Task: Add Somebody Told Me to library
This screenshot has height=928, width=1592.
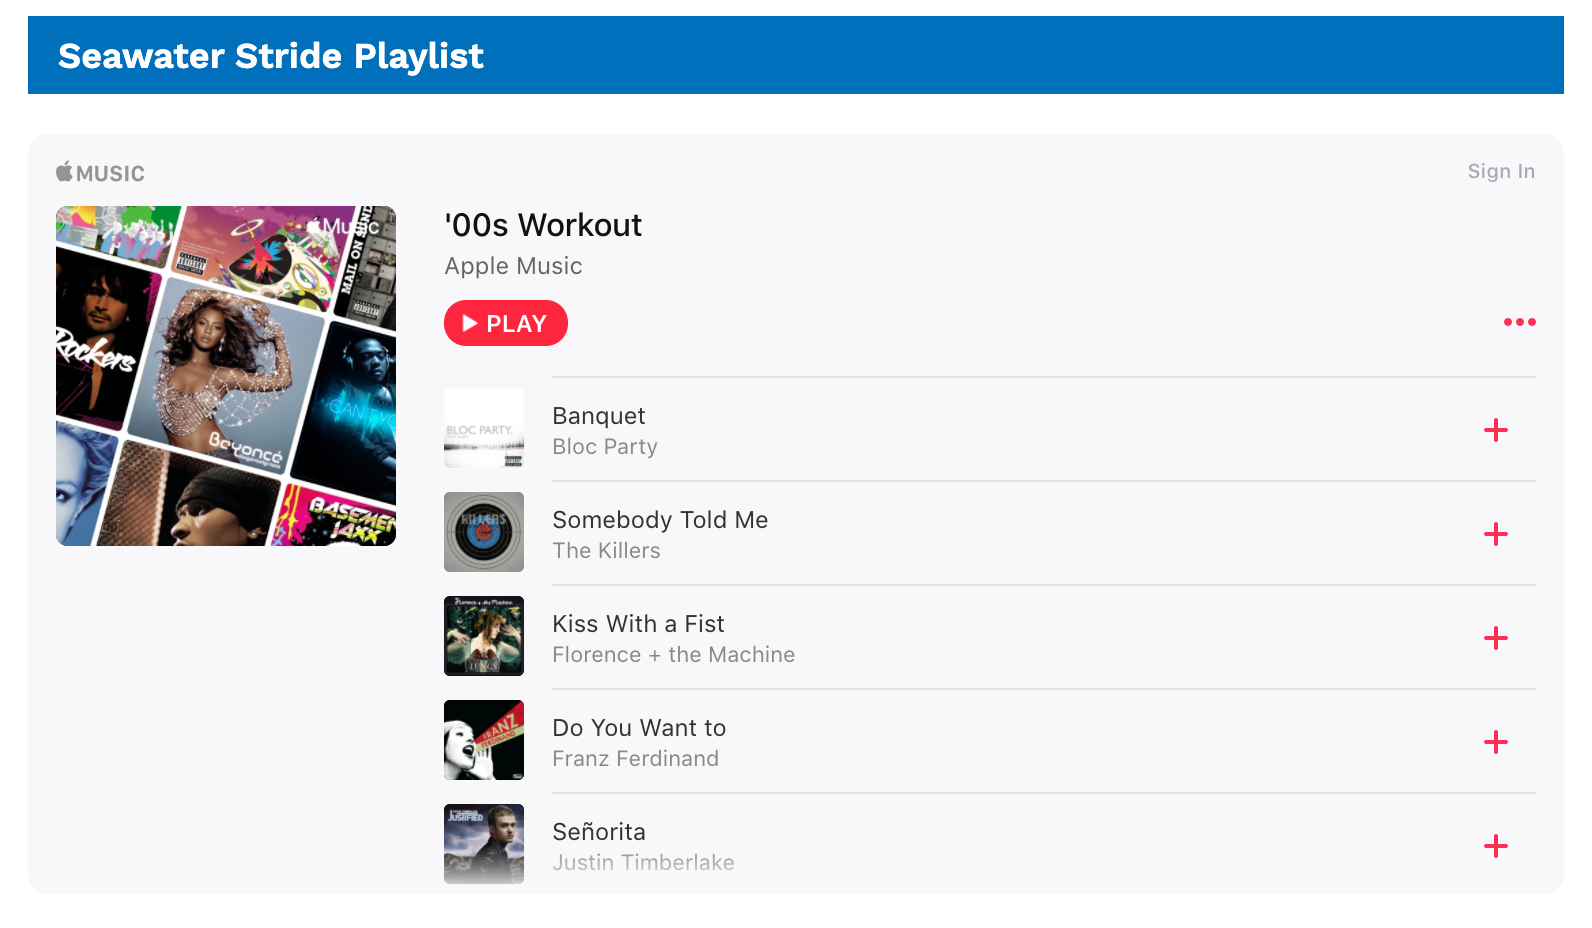Action: click(1495, 534)
